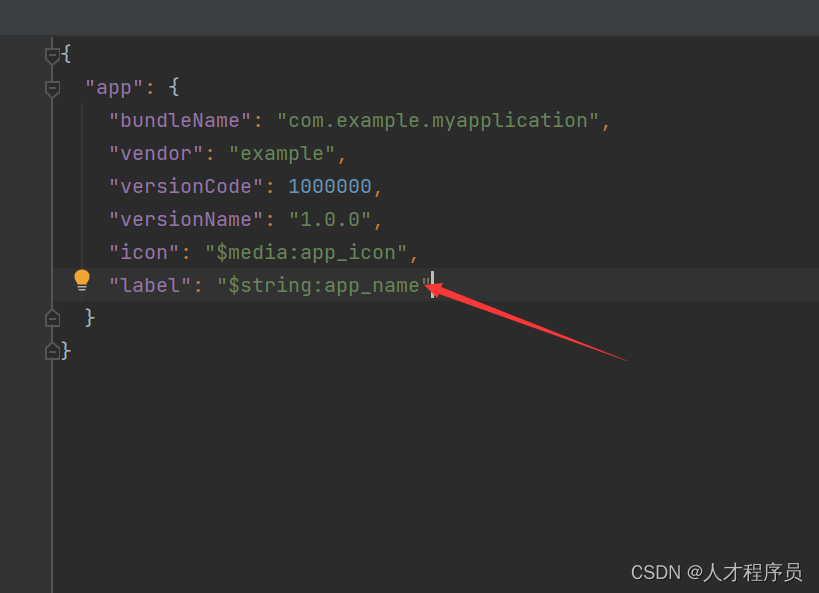This screenshot has height=593, width=819.
Task: Click the "icon" key
Action: 144,253
